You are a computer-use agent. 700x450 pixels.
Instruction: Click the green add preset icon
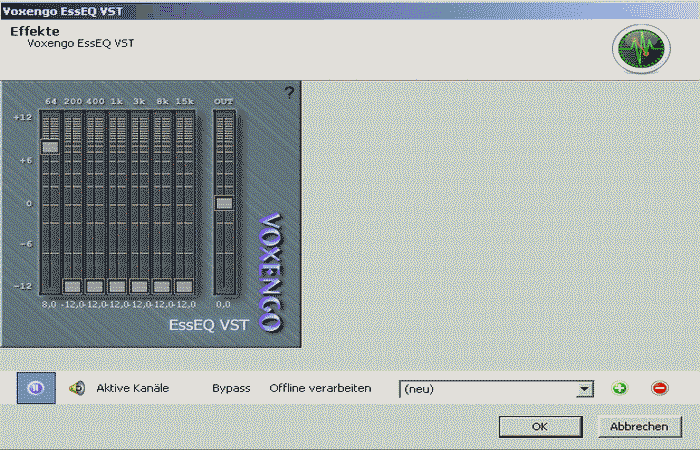(x=619, y=388)
